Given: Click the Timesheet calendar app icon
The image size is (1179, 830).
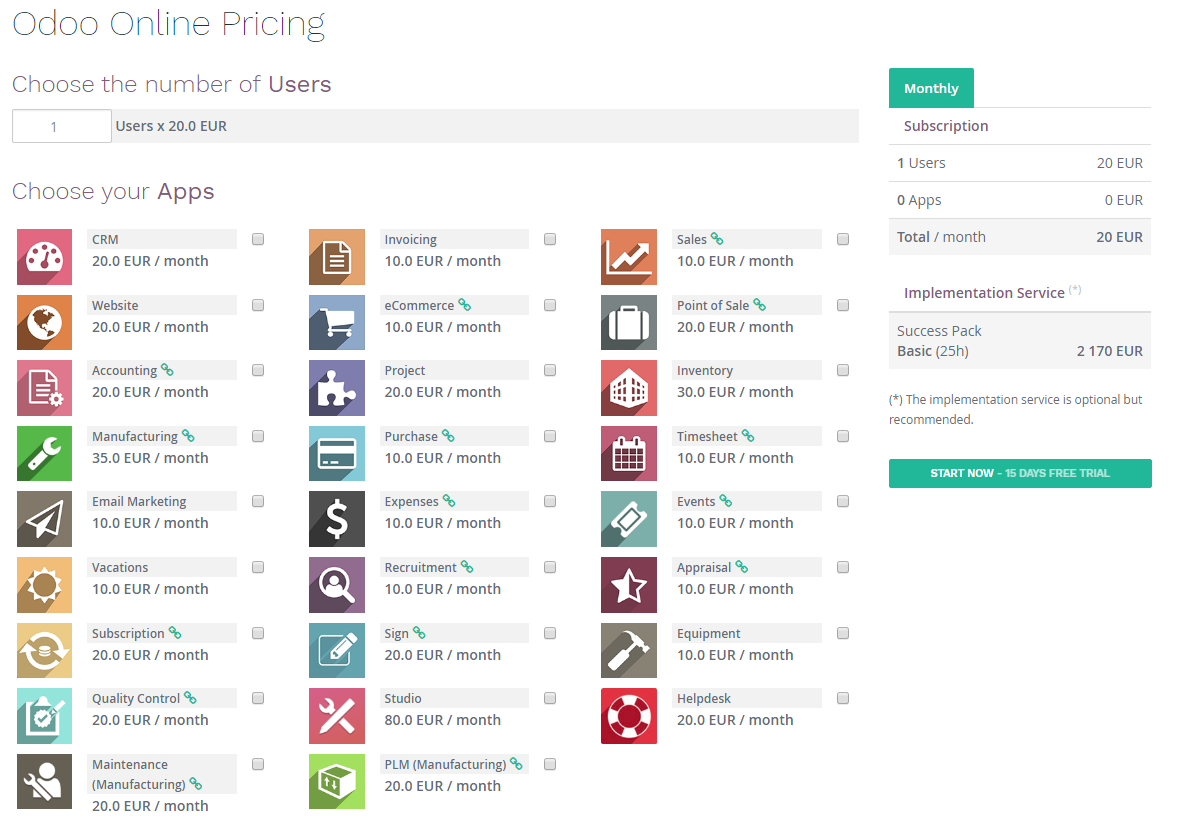Looking at the screenshot, I should coord(629,453).
